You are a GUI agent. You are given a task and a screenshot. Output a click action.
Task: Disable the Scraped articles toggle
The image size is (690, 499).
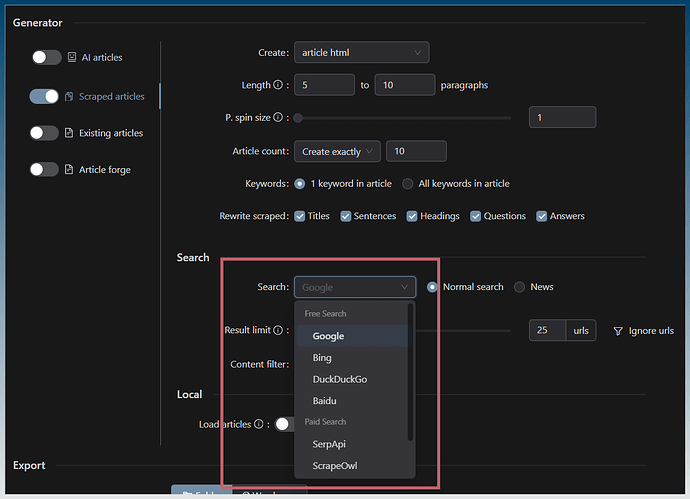(x=45, y=97)
